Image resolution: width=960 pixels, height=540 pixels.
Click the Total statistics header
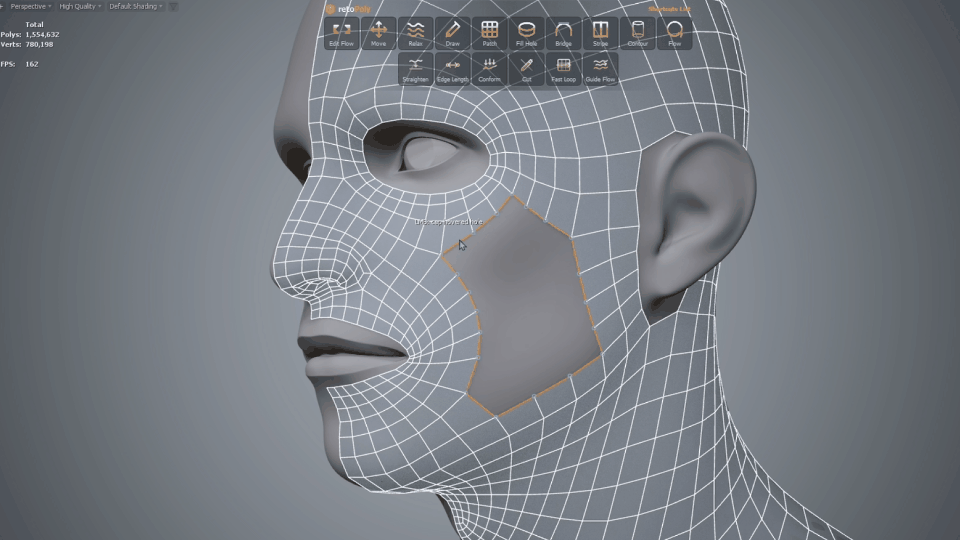34,25
